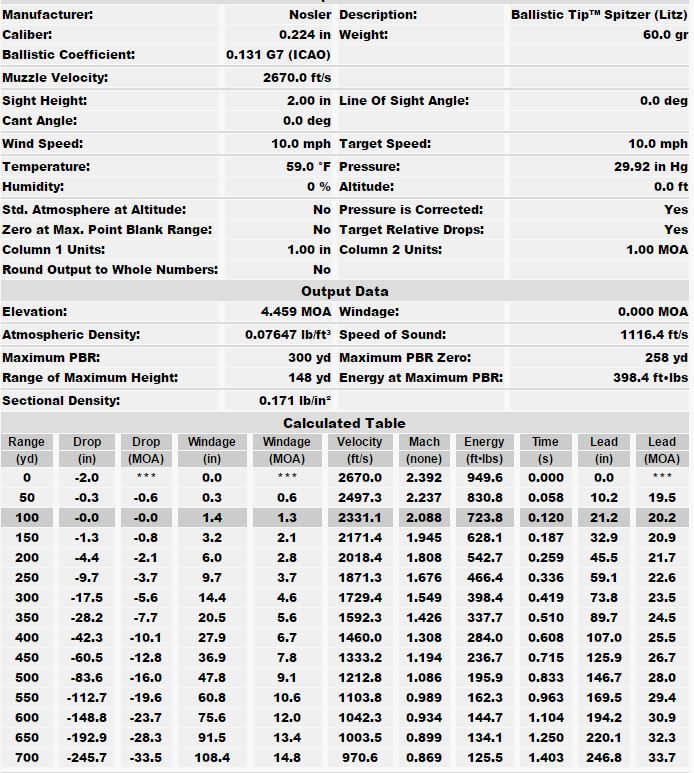Select drop -83.6 at 500 yards

point(87,678)
